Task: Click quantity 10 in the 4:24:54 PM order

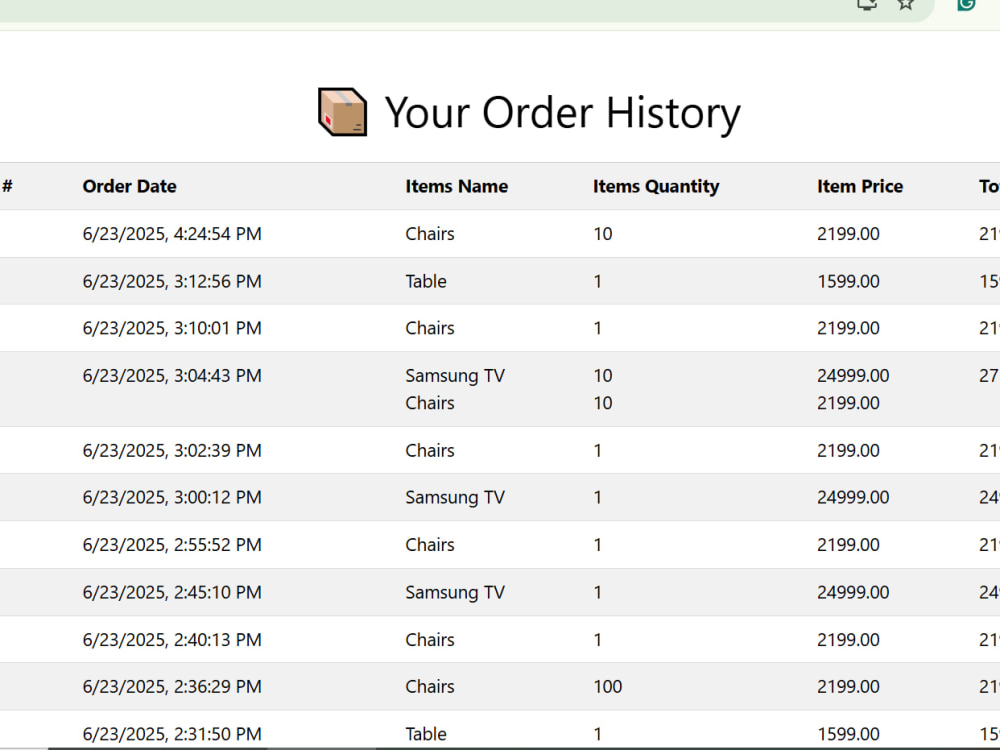Action: point(603,234)
